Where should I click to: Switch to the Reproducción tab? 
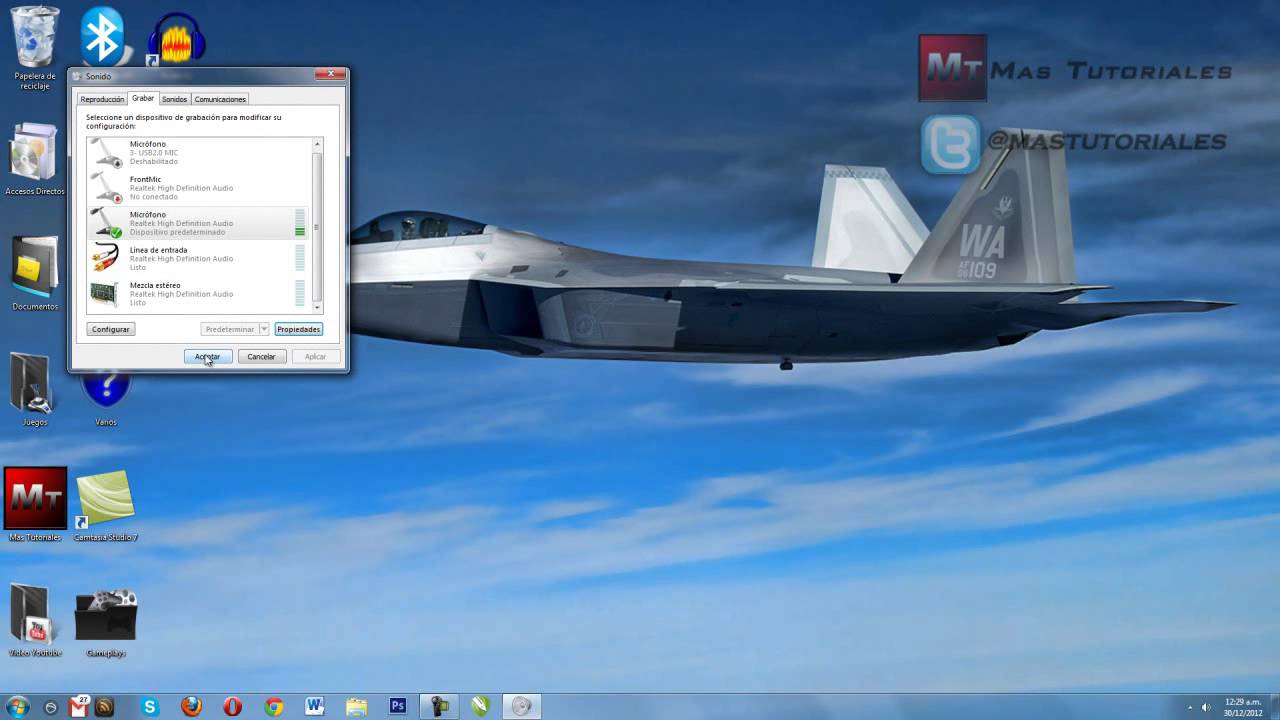(x=103, y=99)
